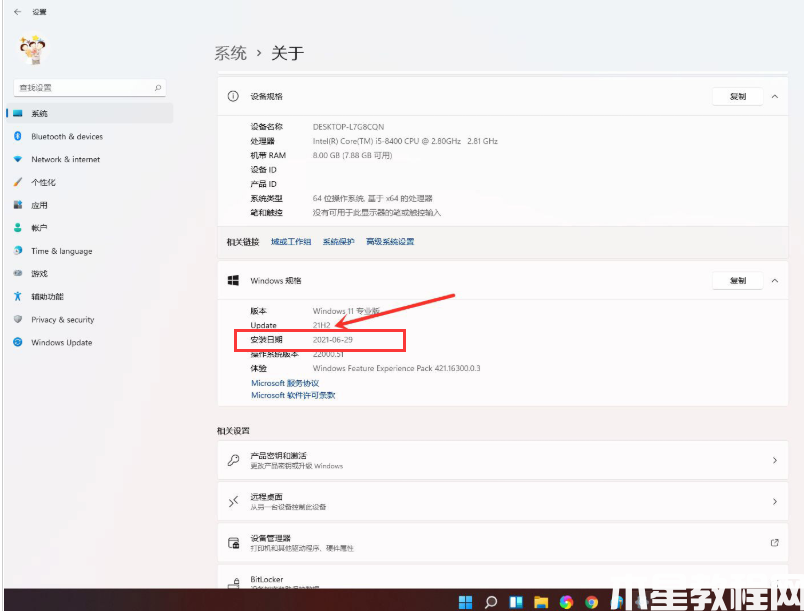
Task: Click 系统 in the breadcrumb
Action: click(231, 53)
